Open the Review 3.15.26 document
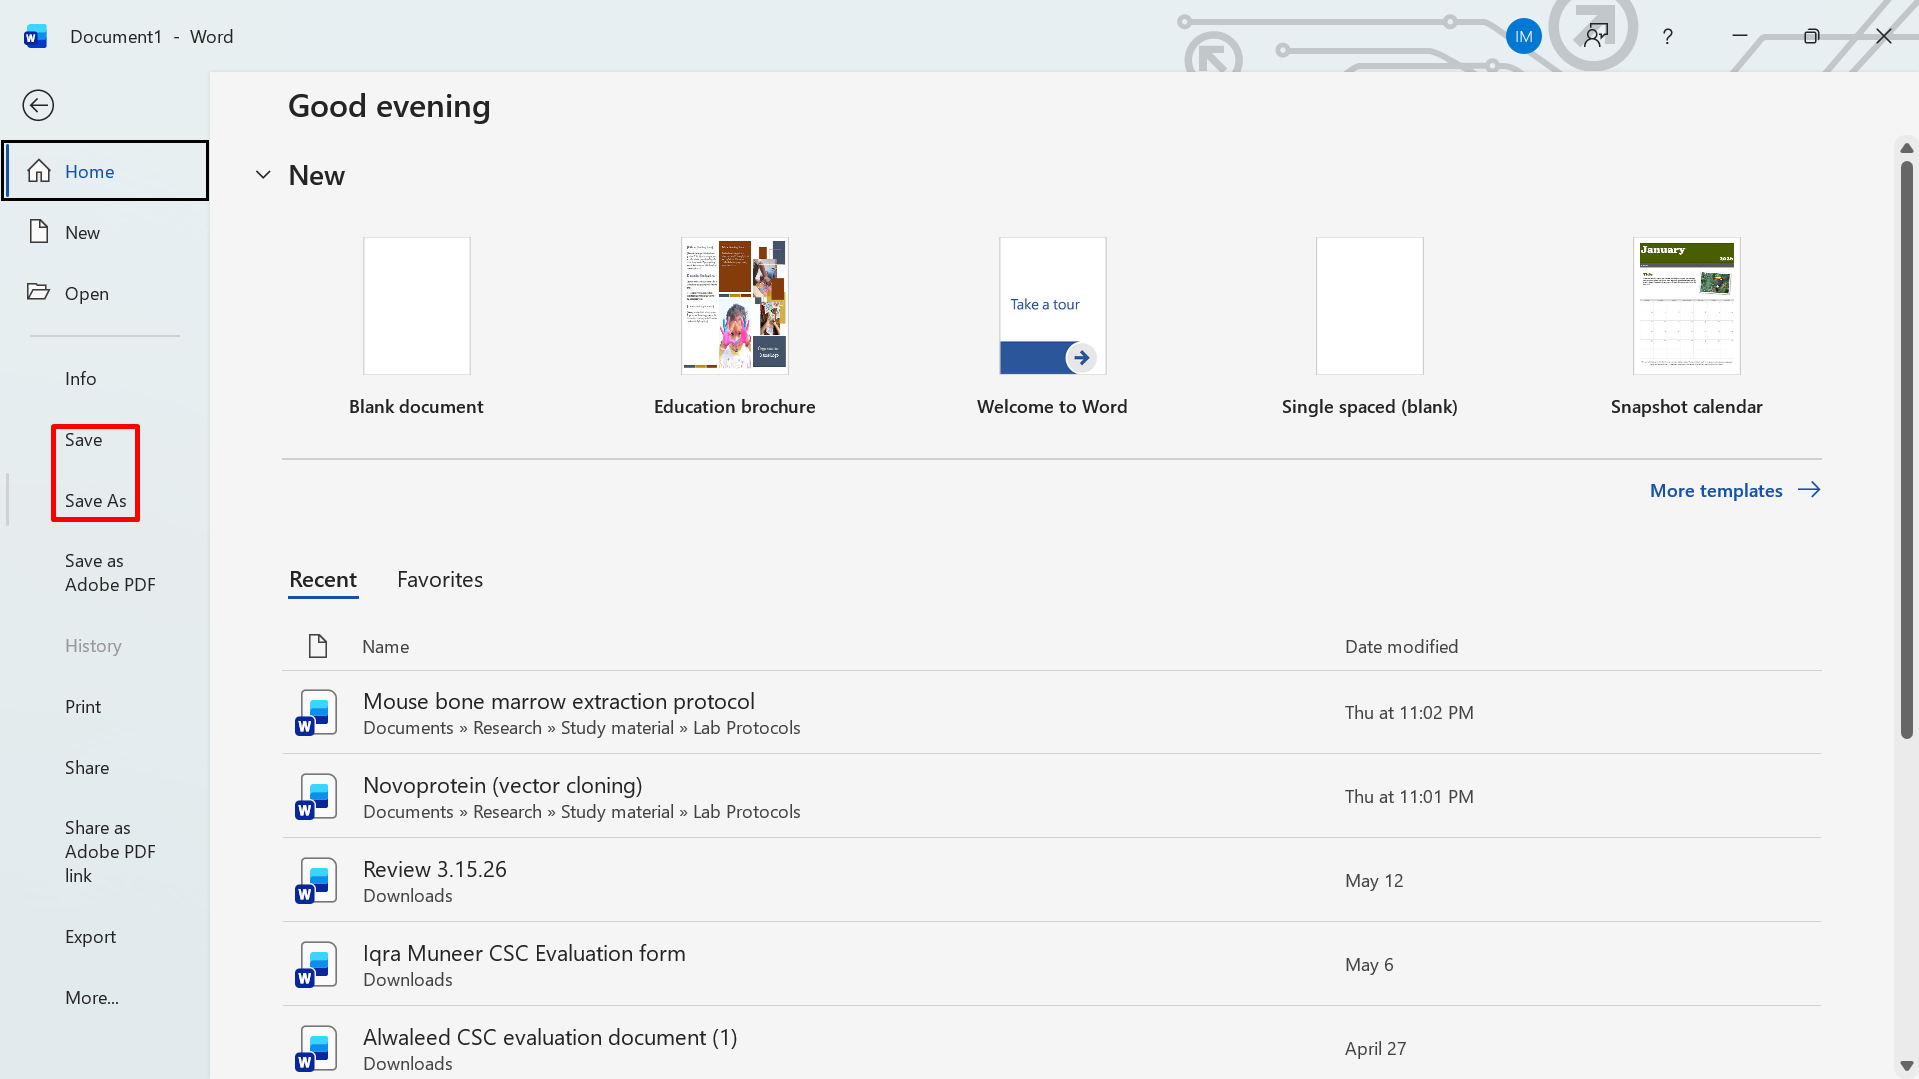 [1052, 880]
